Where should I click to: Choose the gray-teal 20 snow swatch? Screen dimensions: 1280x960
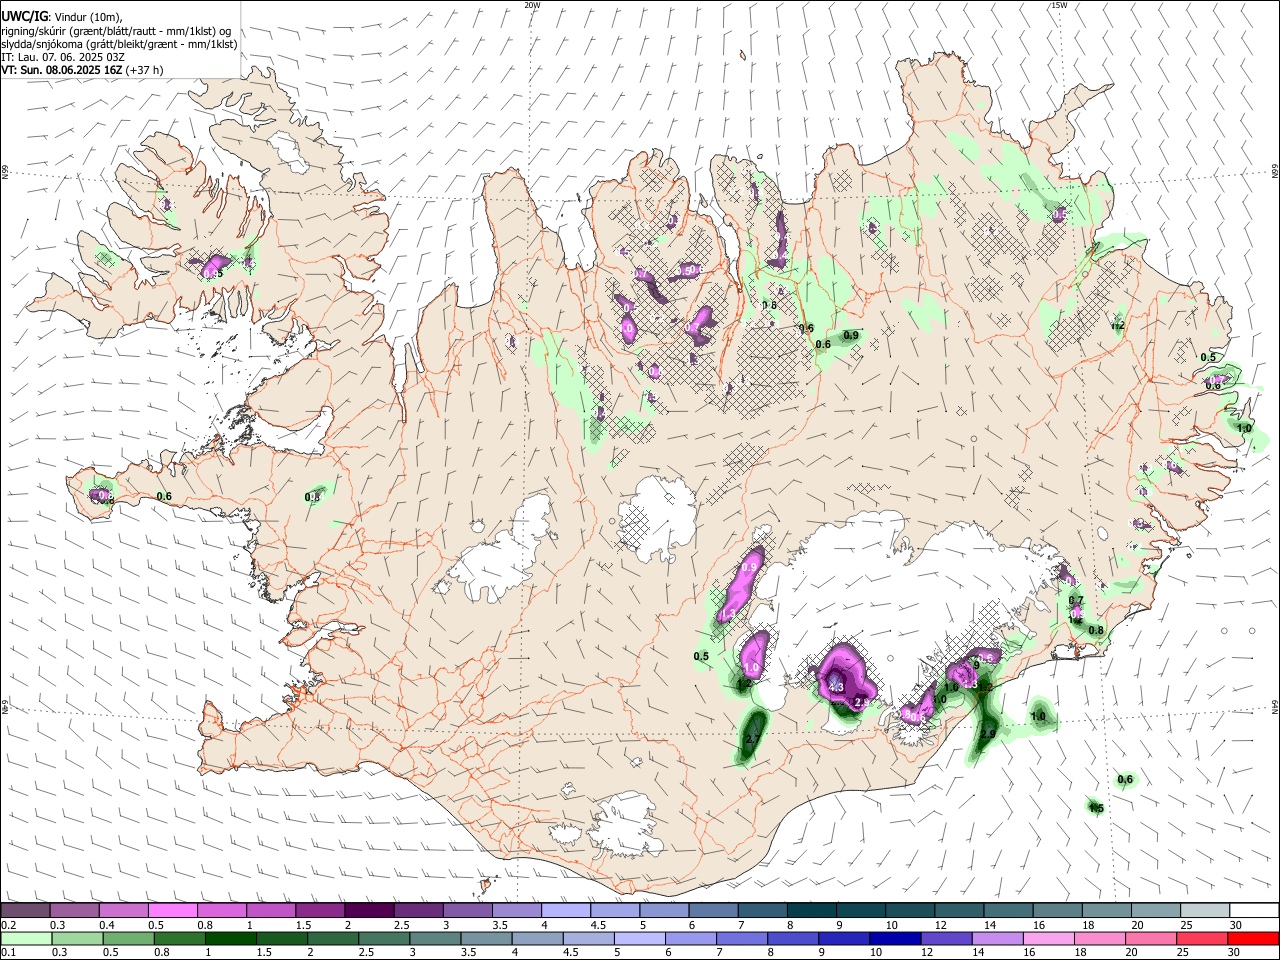[x=1155, y=910]
